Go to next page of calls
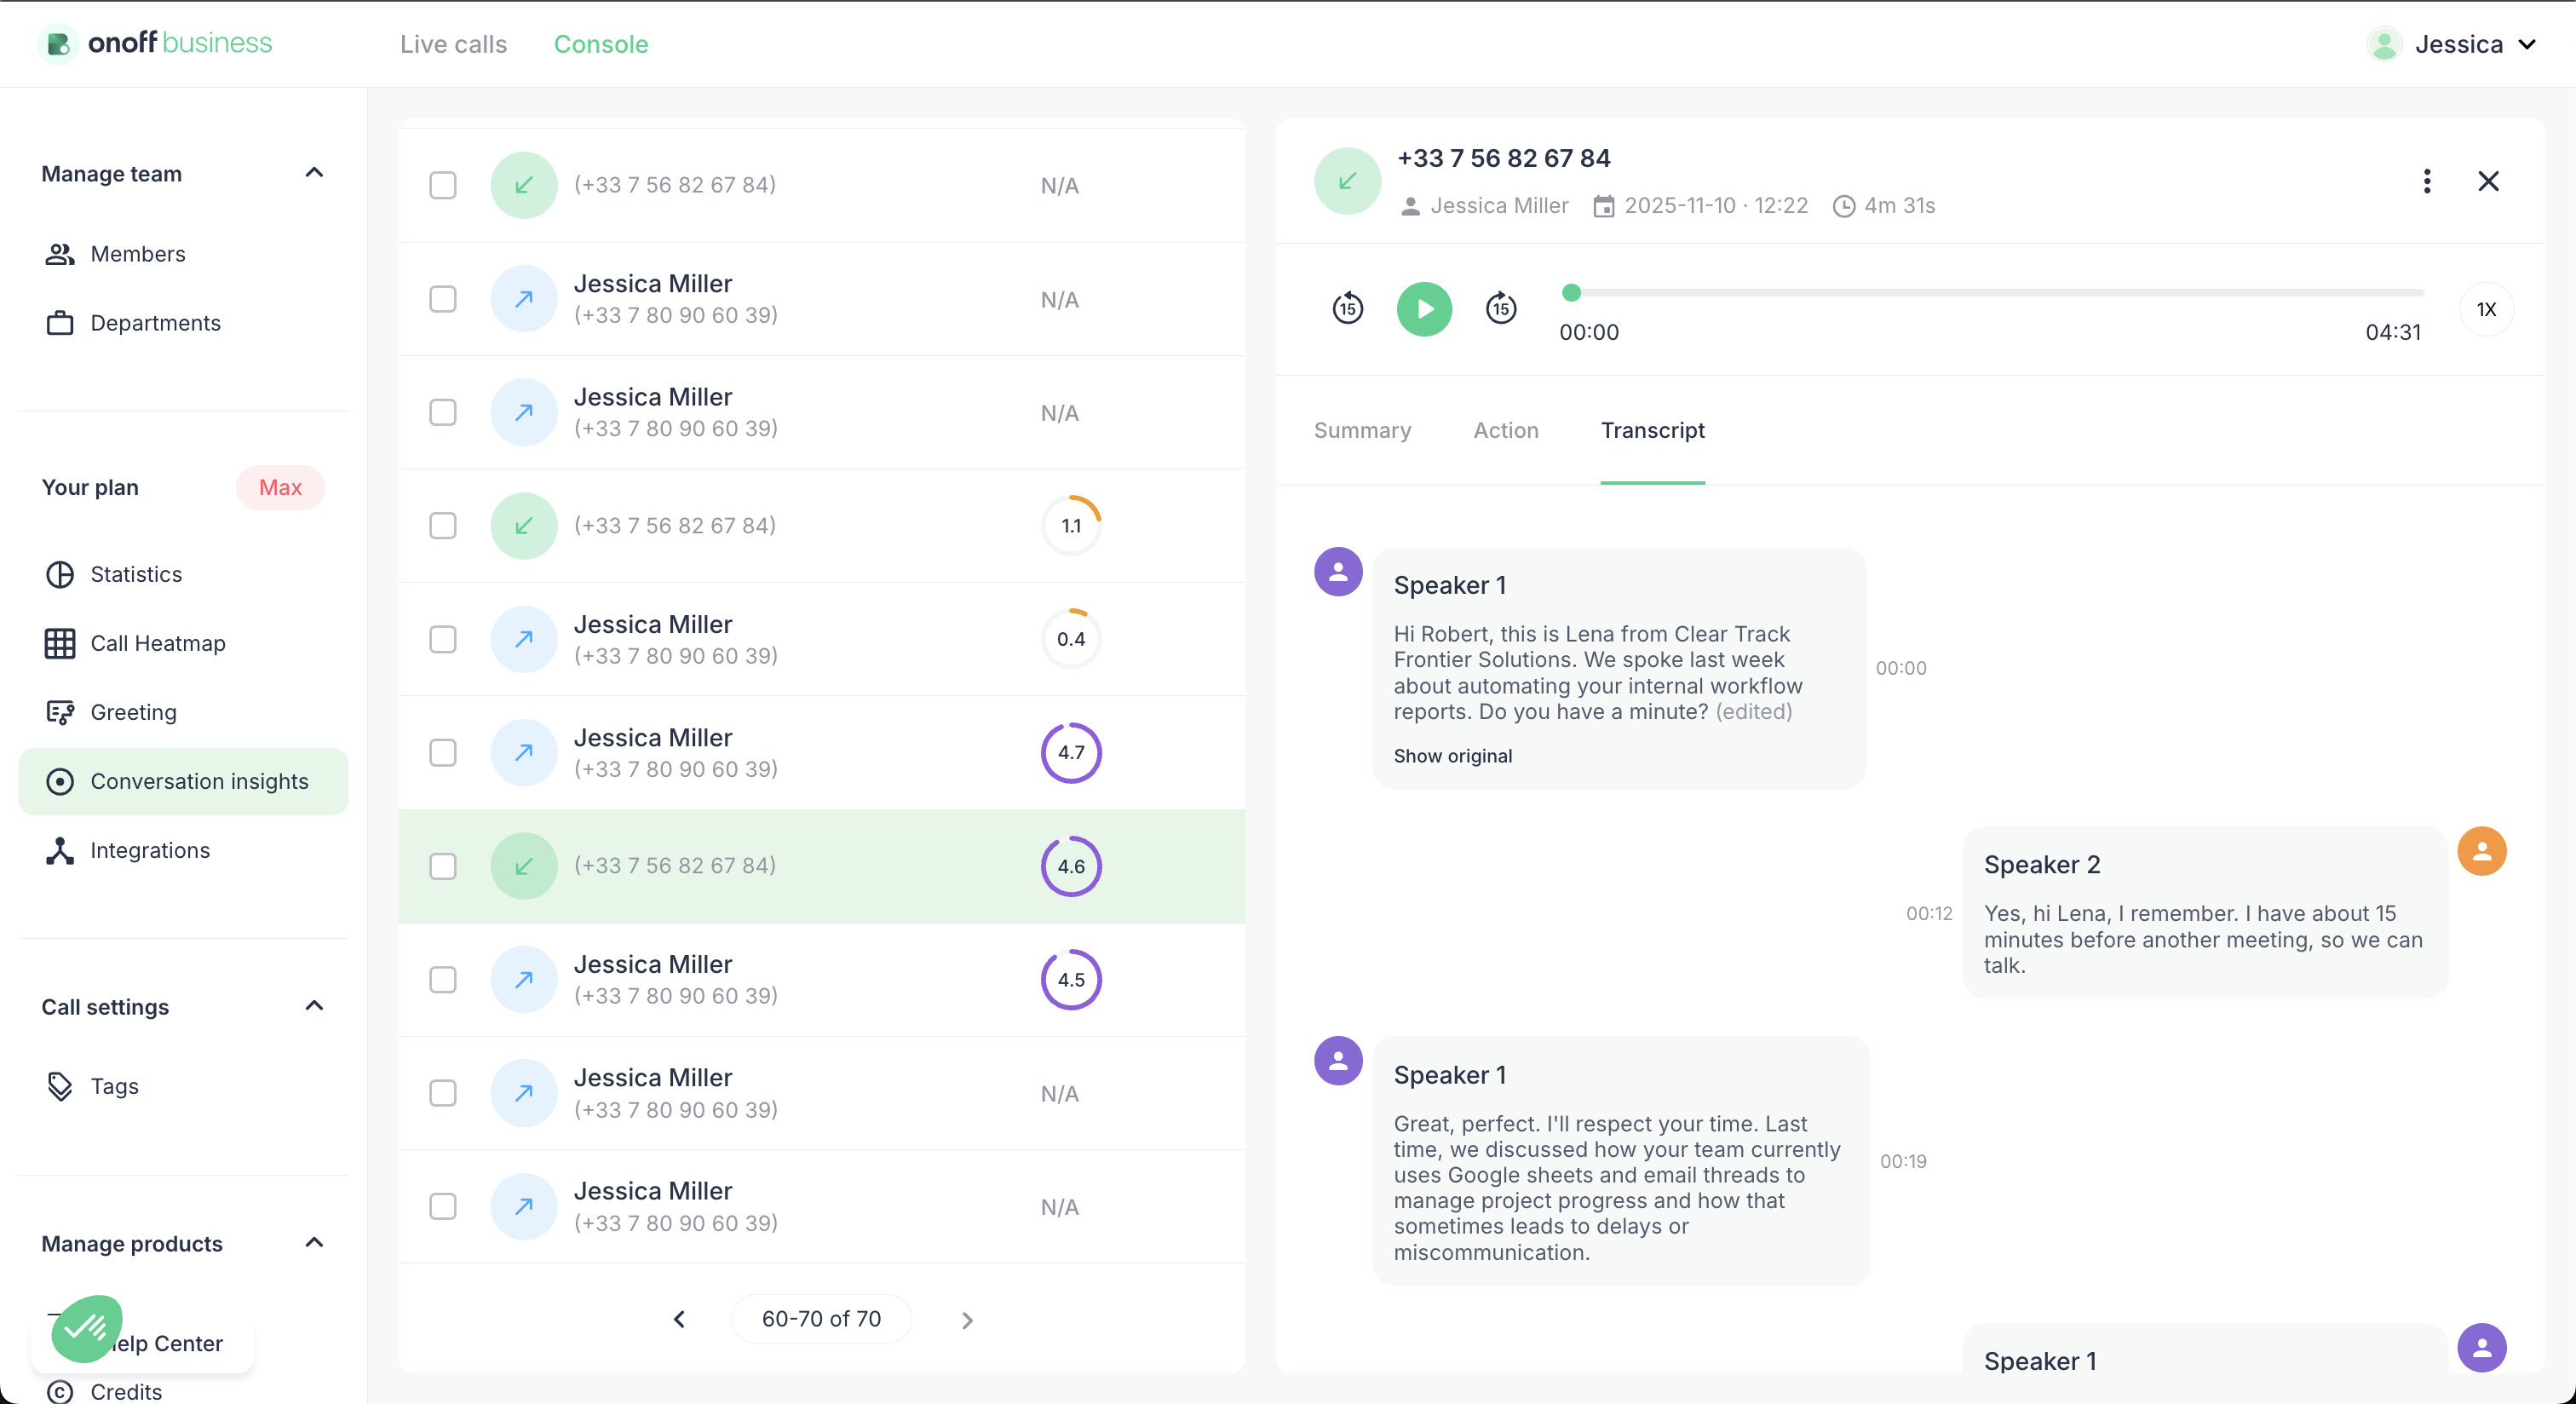 tap(966, 1320)
